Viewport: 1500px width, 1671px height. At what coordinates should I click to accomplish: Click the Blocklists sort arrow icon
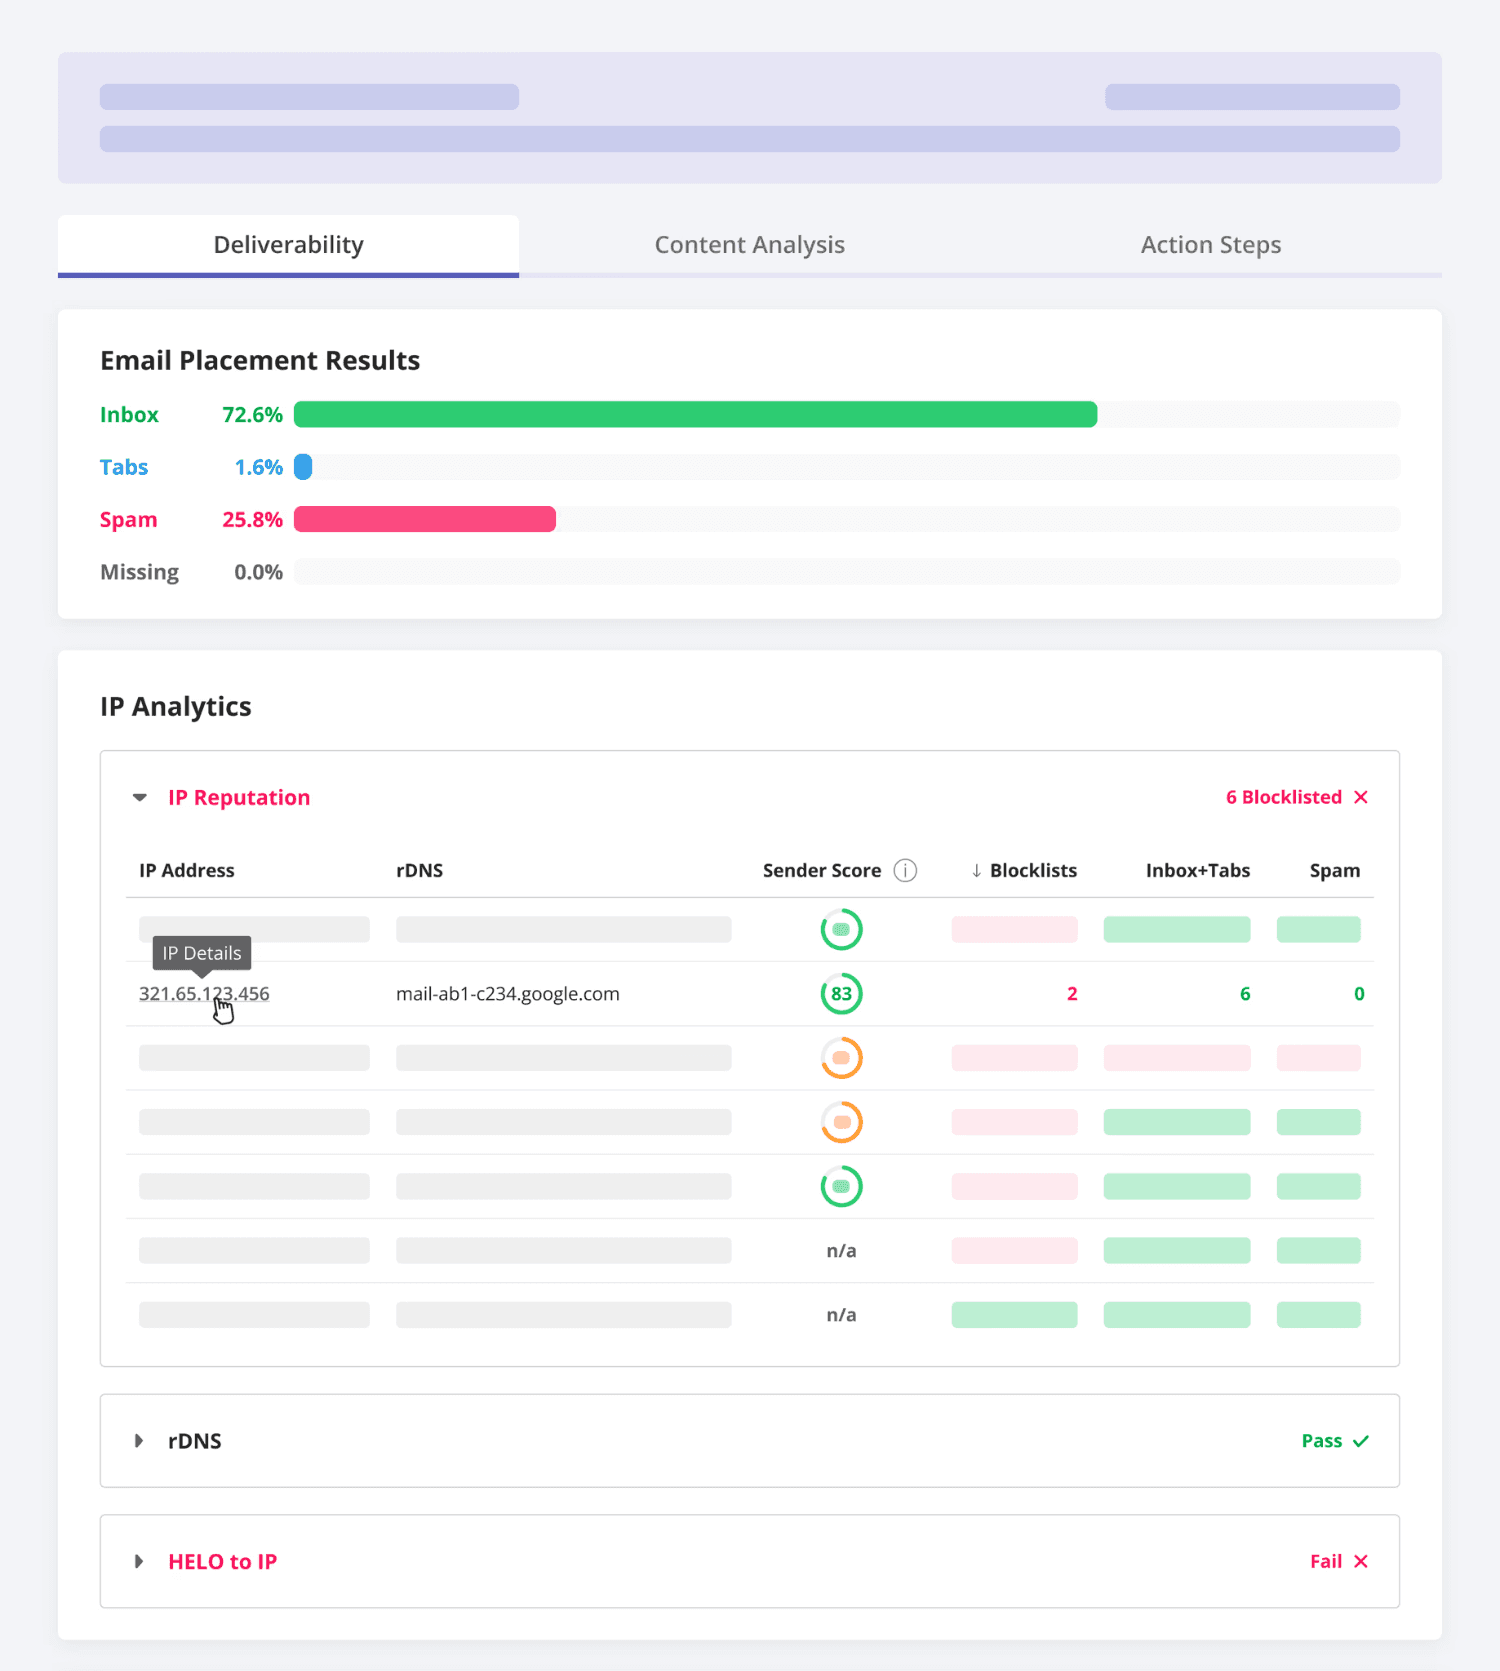(x=976, y=871)
